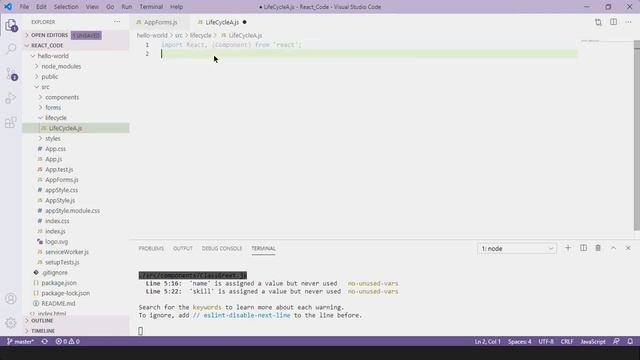This screenshot has width=640, height=360.
Task: Expand the styles folder
Action: (x=76, y=138)
